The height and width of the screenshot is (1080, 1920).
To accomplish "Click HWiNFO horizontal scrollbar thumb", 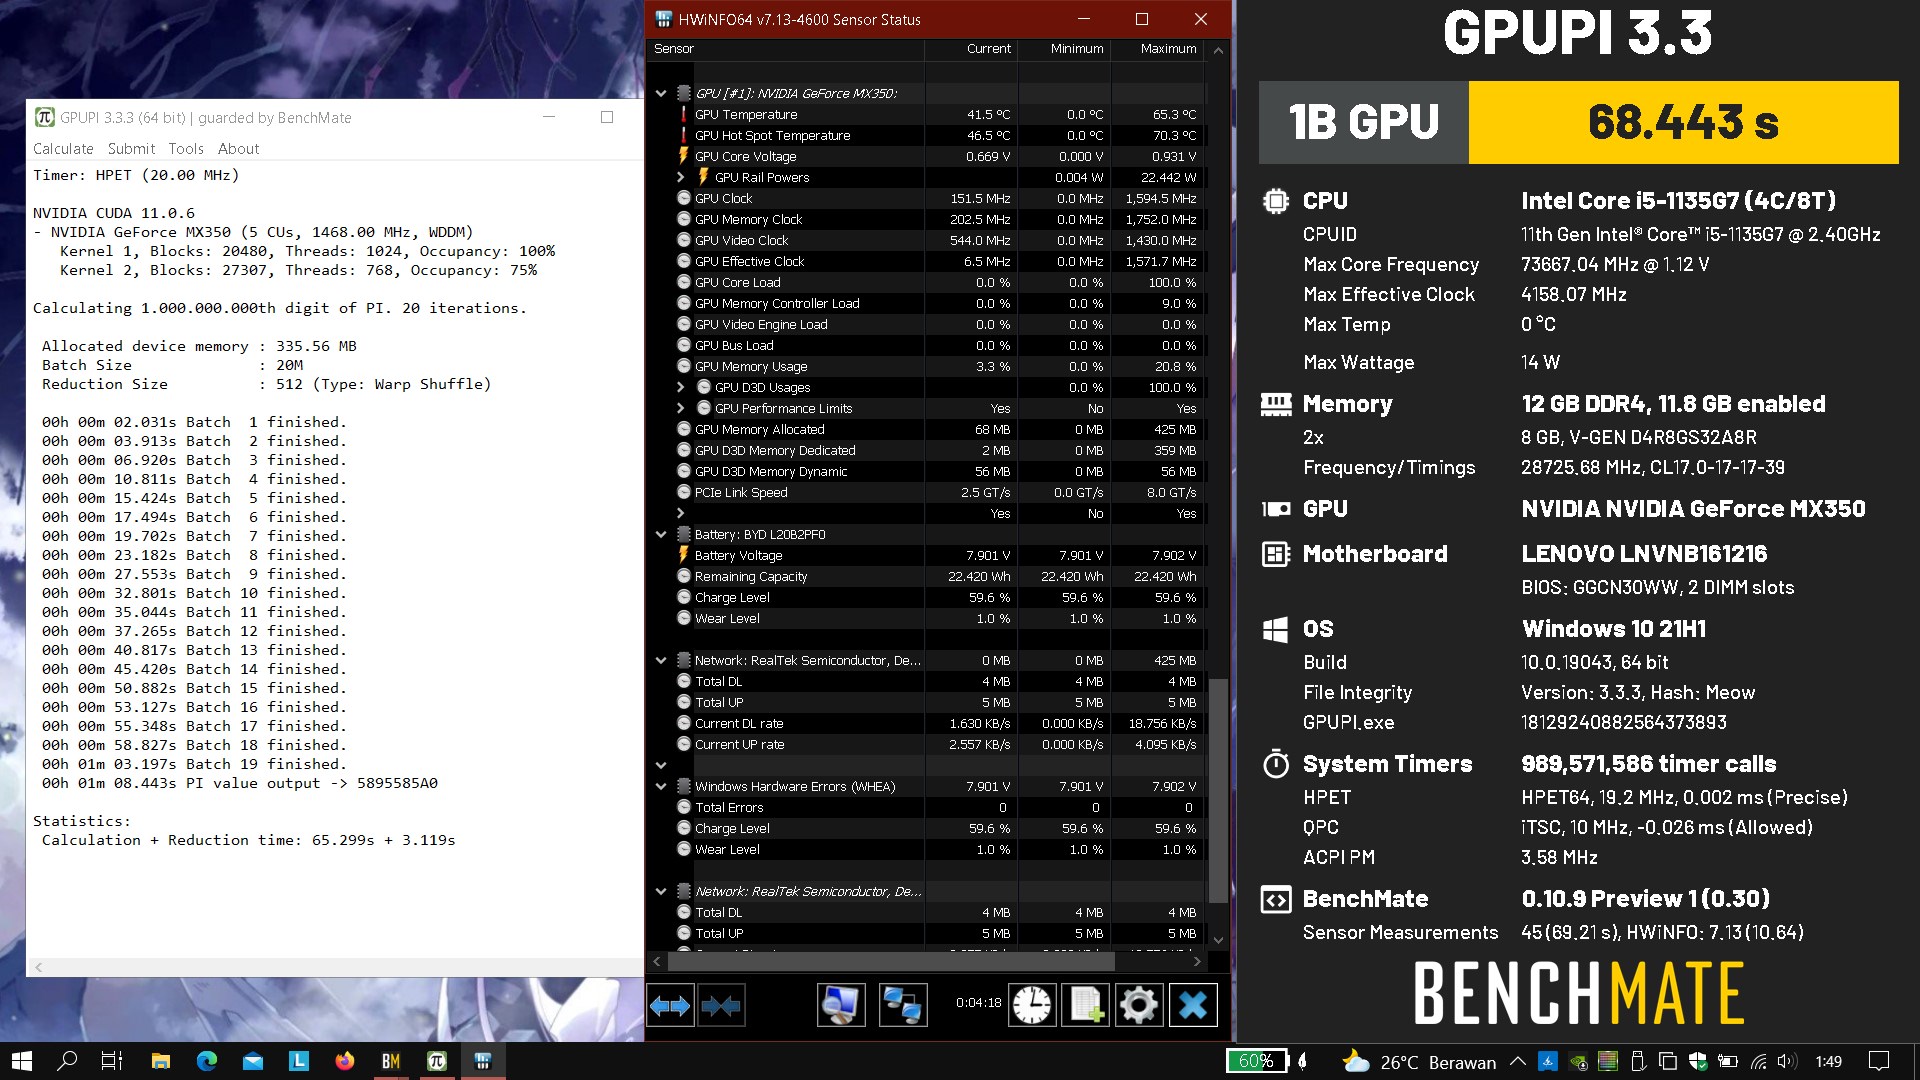I will coord(891,961).
